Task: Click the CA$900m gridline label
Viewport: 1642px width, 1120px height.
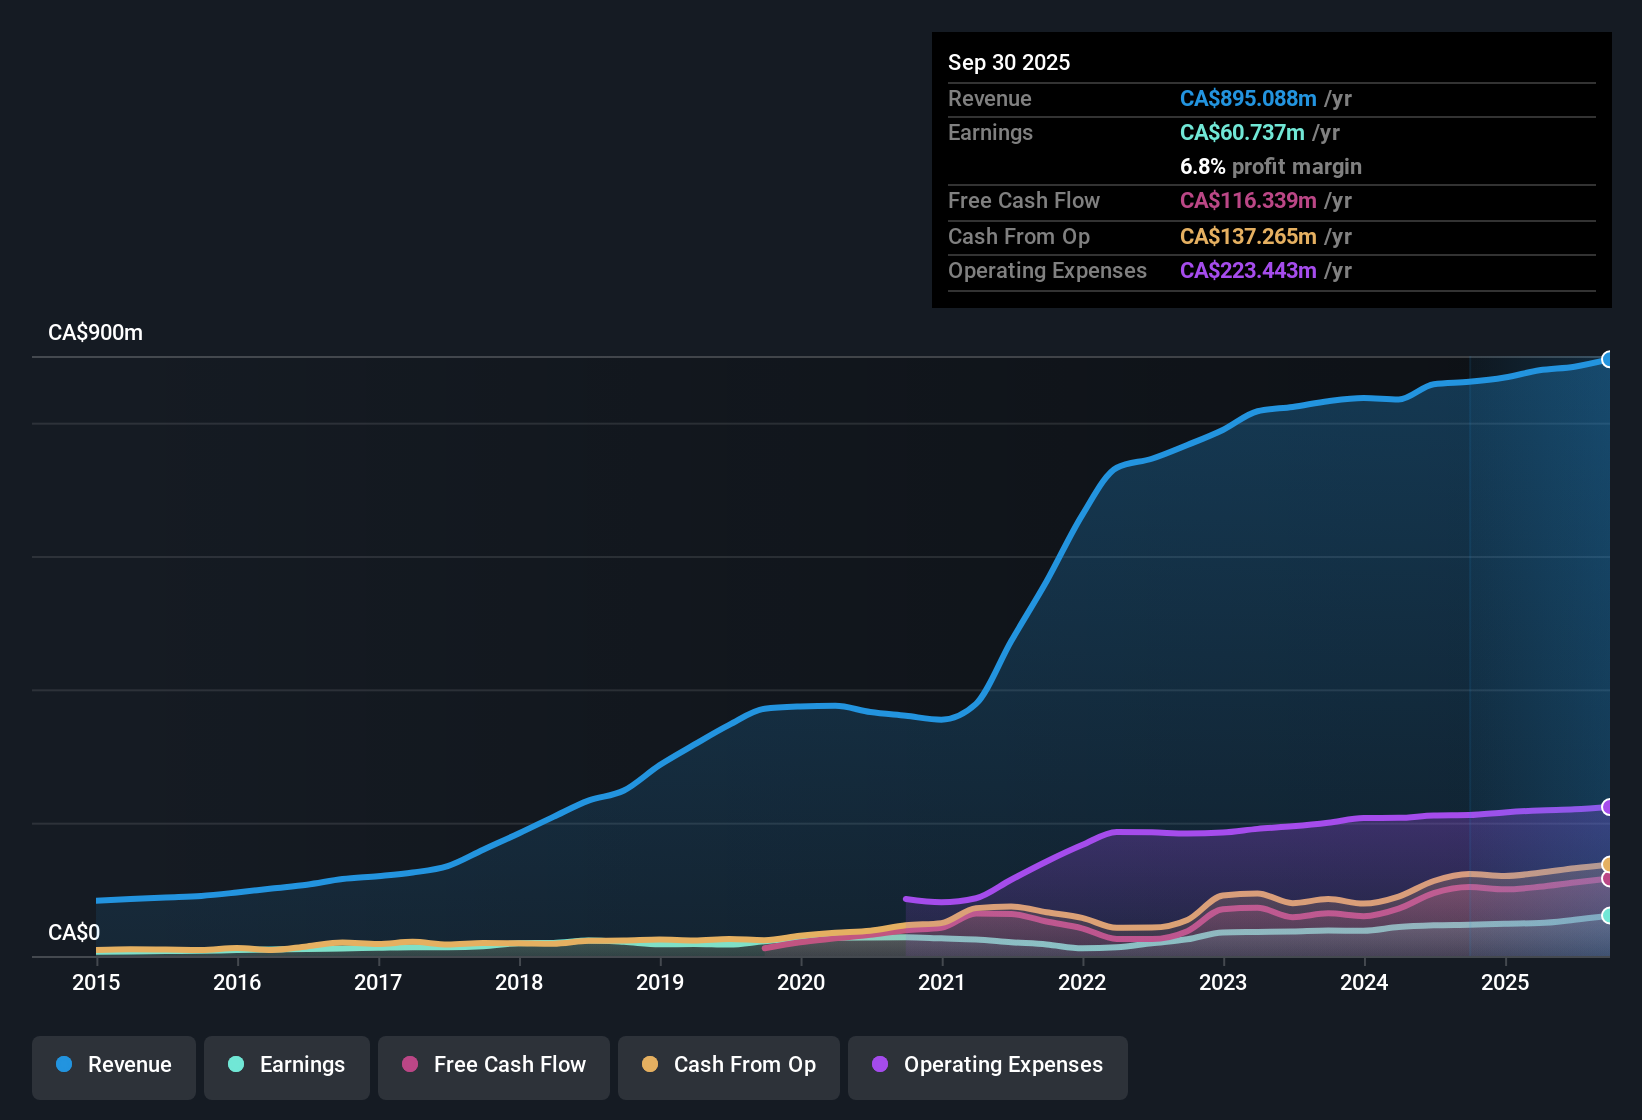Action: coord(95,332)
